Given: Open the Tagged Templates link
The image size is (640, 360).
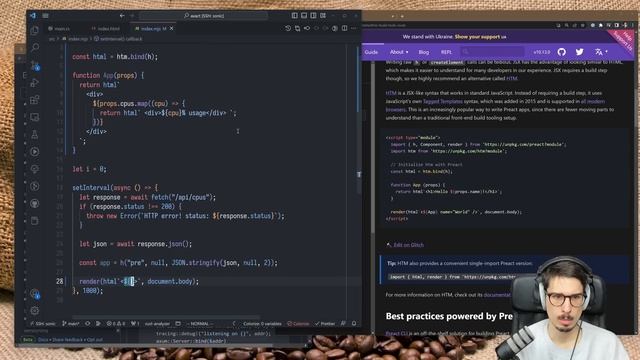Looking at the screenshot, I should (x=442, y=101).
